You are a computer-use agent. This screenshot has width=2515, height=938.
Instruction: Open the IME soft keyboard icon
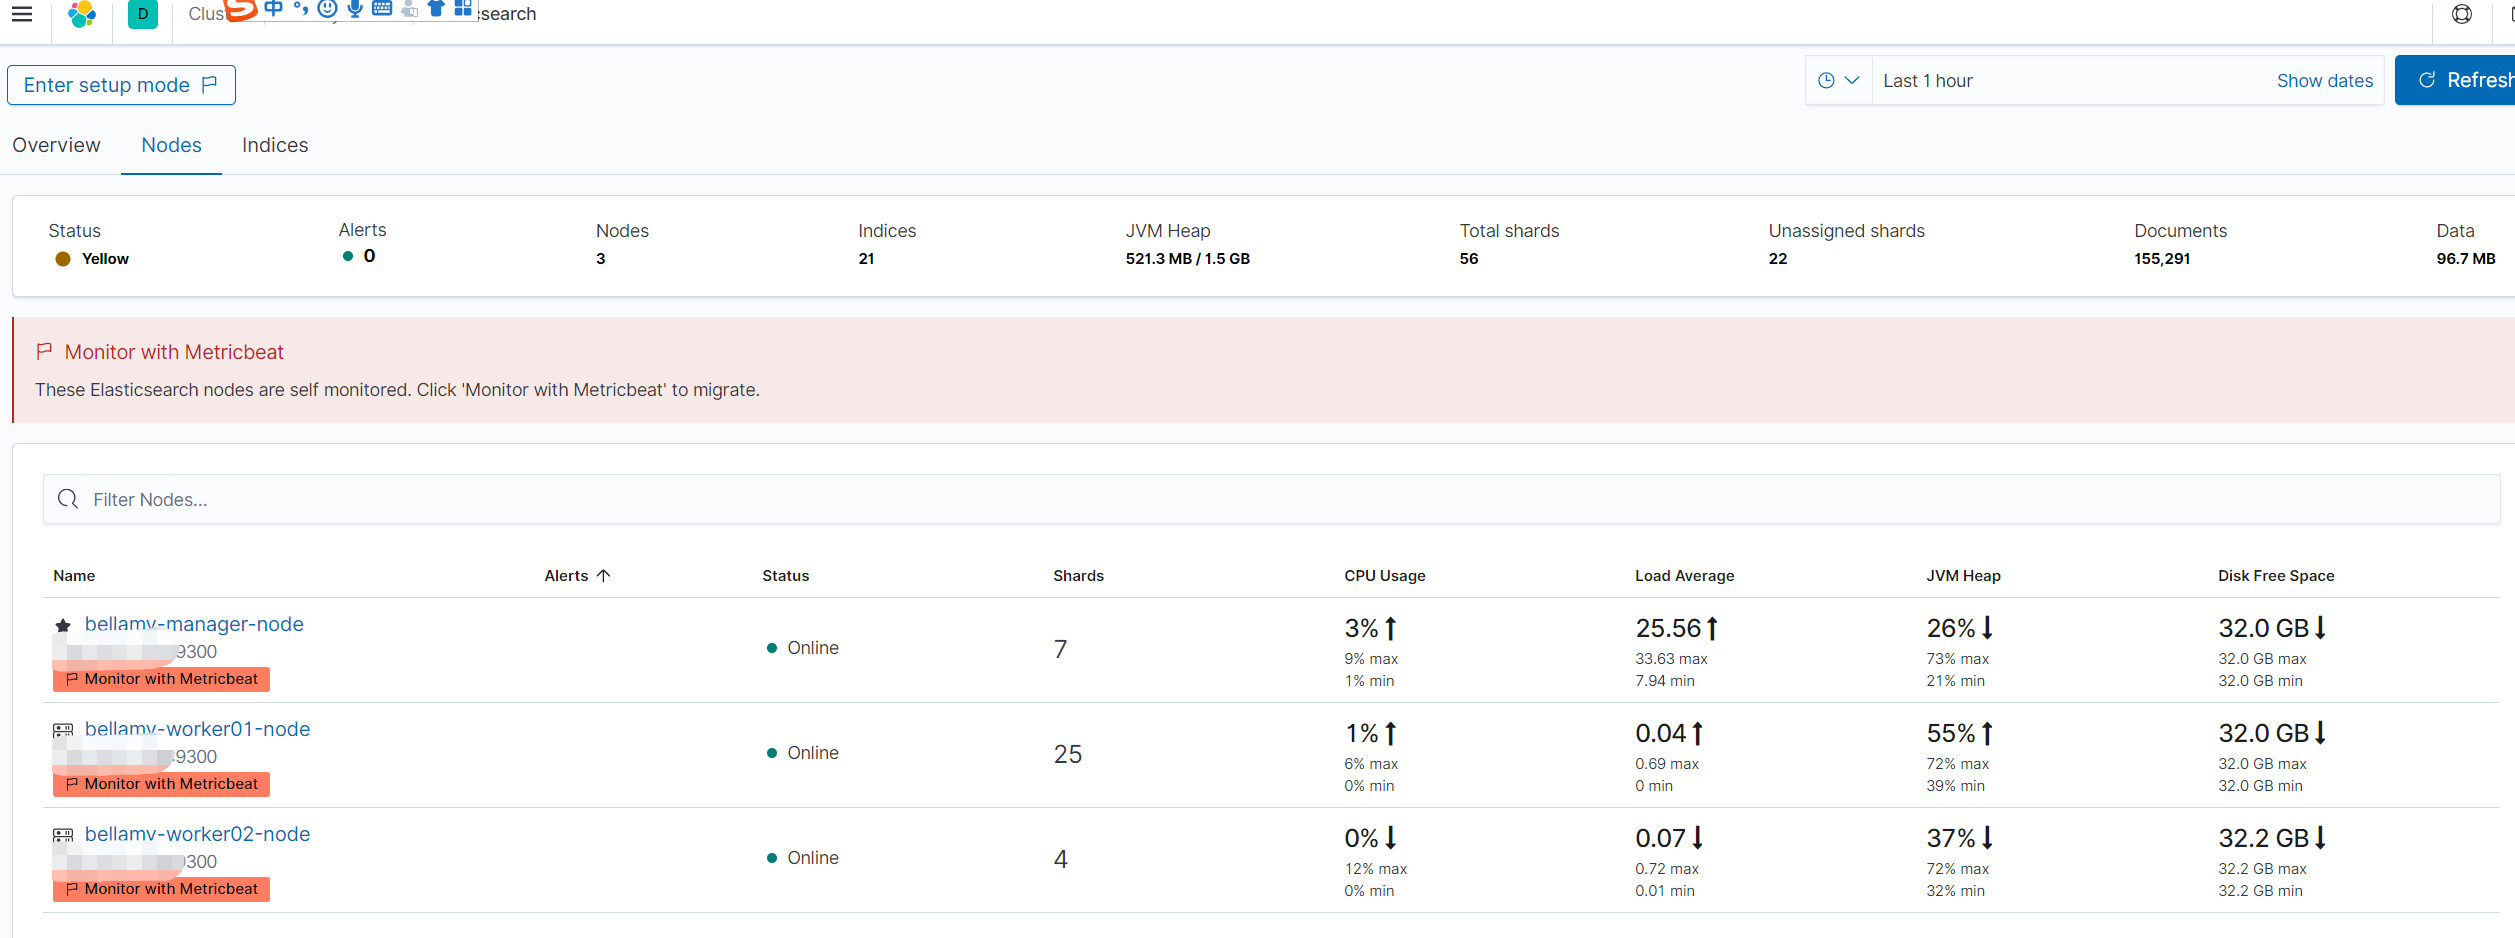[x=382, y=9]
